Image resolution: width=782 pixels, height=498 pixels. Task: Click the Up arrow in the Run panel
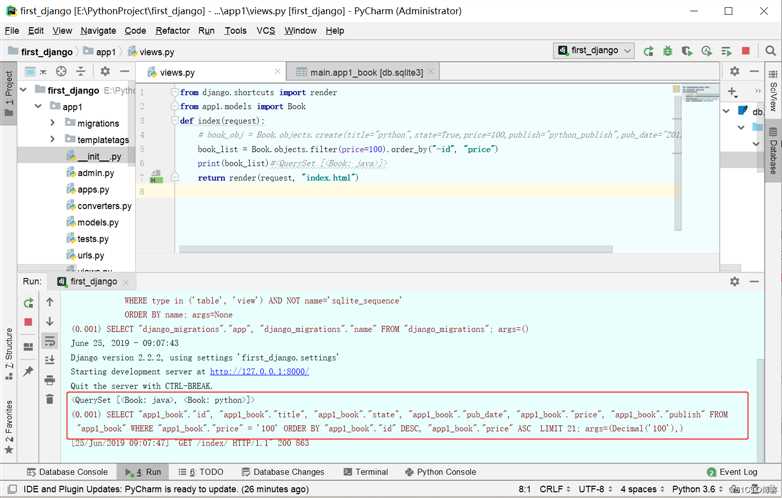[50, 302]
